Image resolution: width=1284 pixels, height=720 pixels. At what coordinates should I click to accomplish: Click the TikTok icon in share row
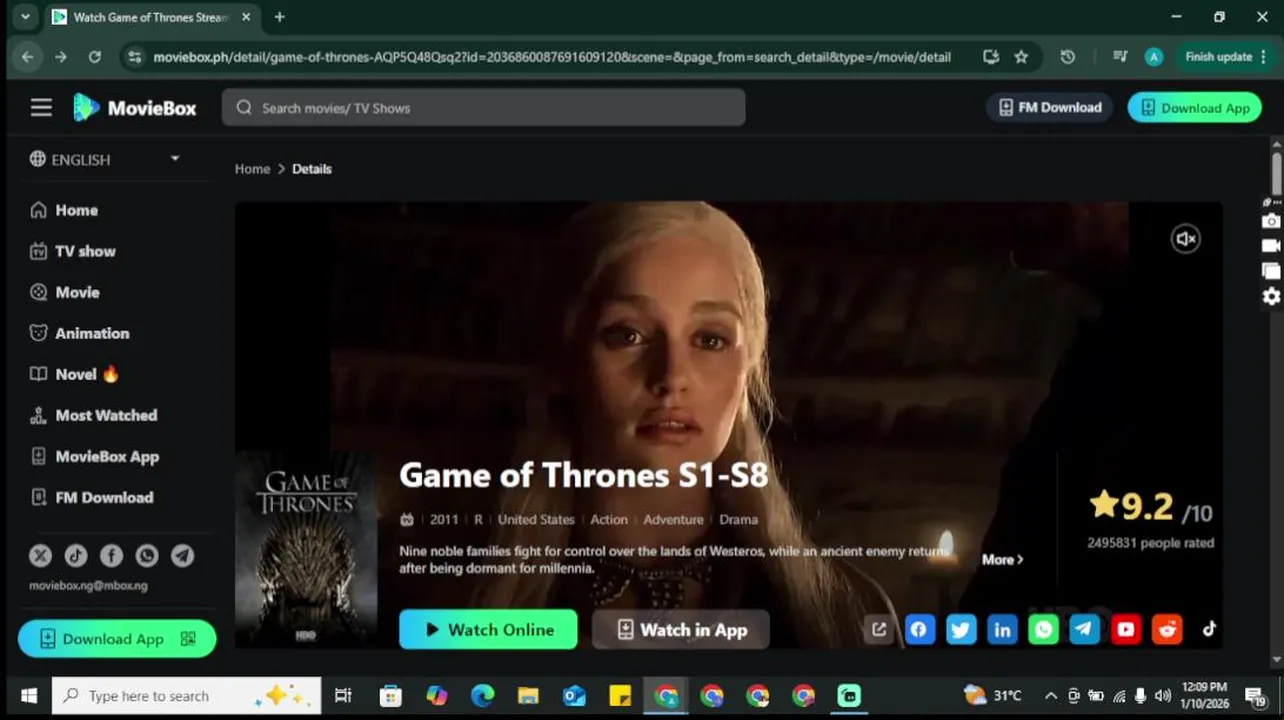tap(1209, 629)
